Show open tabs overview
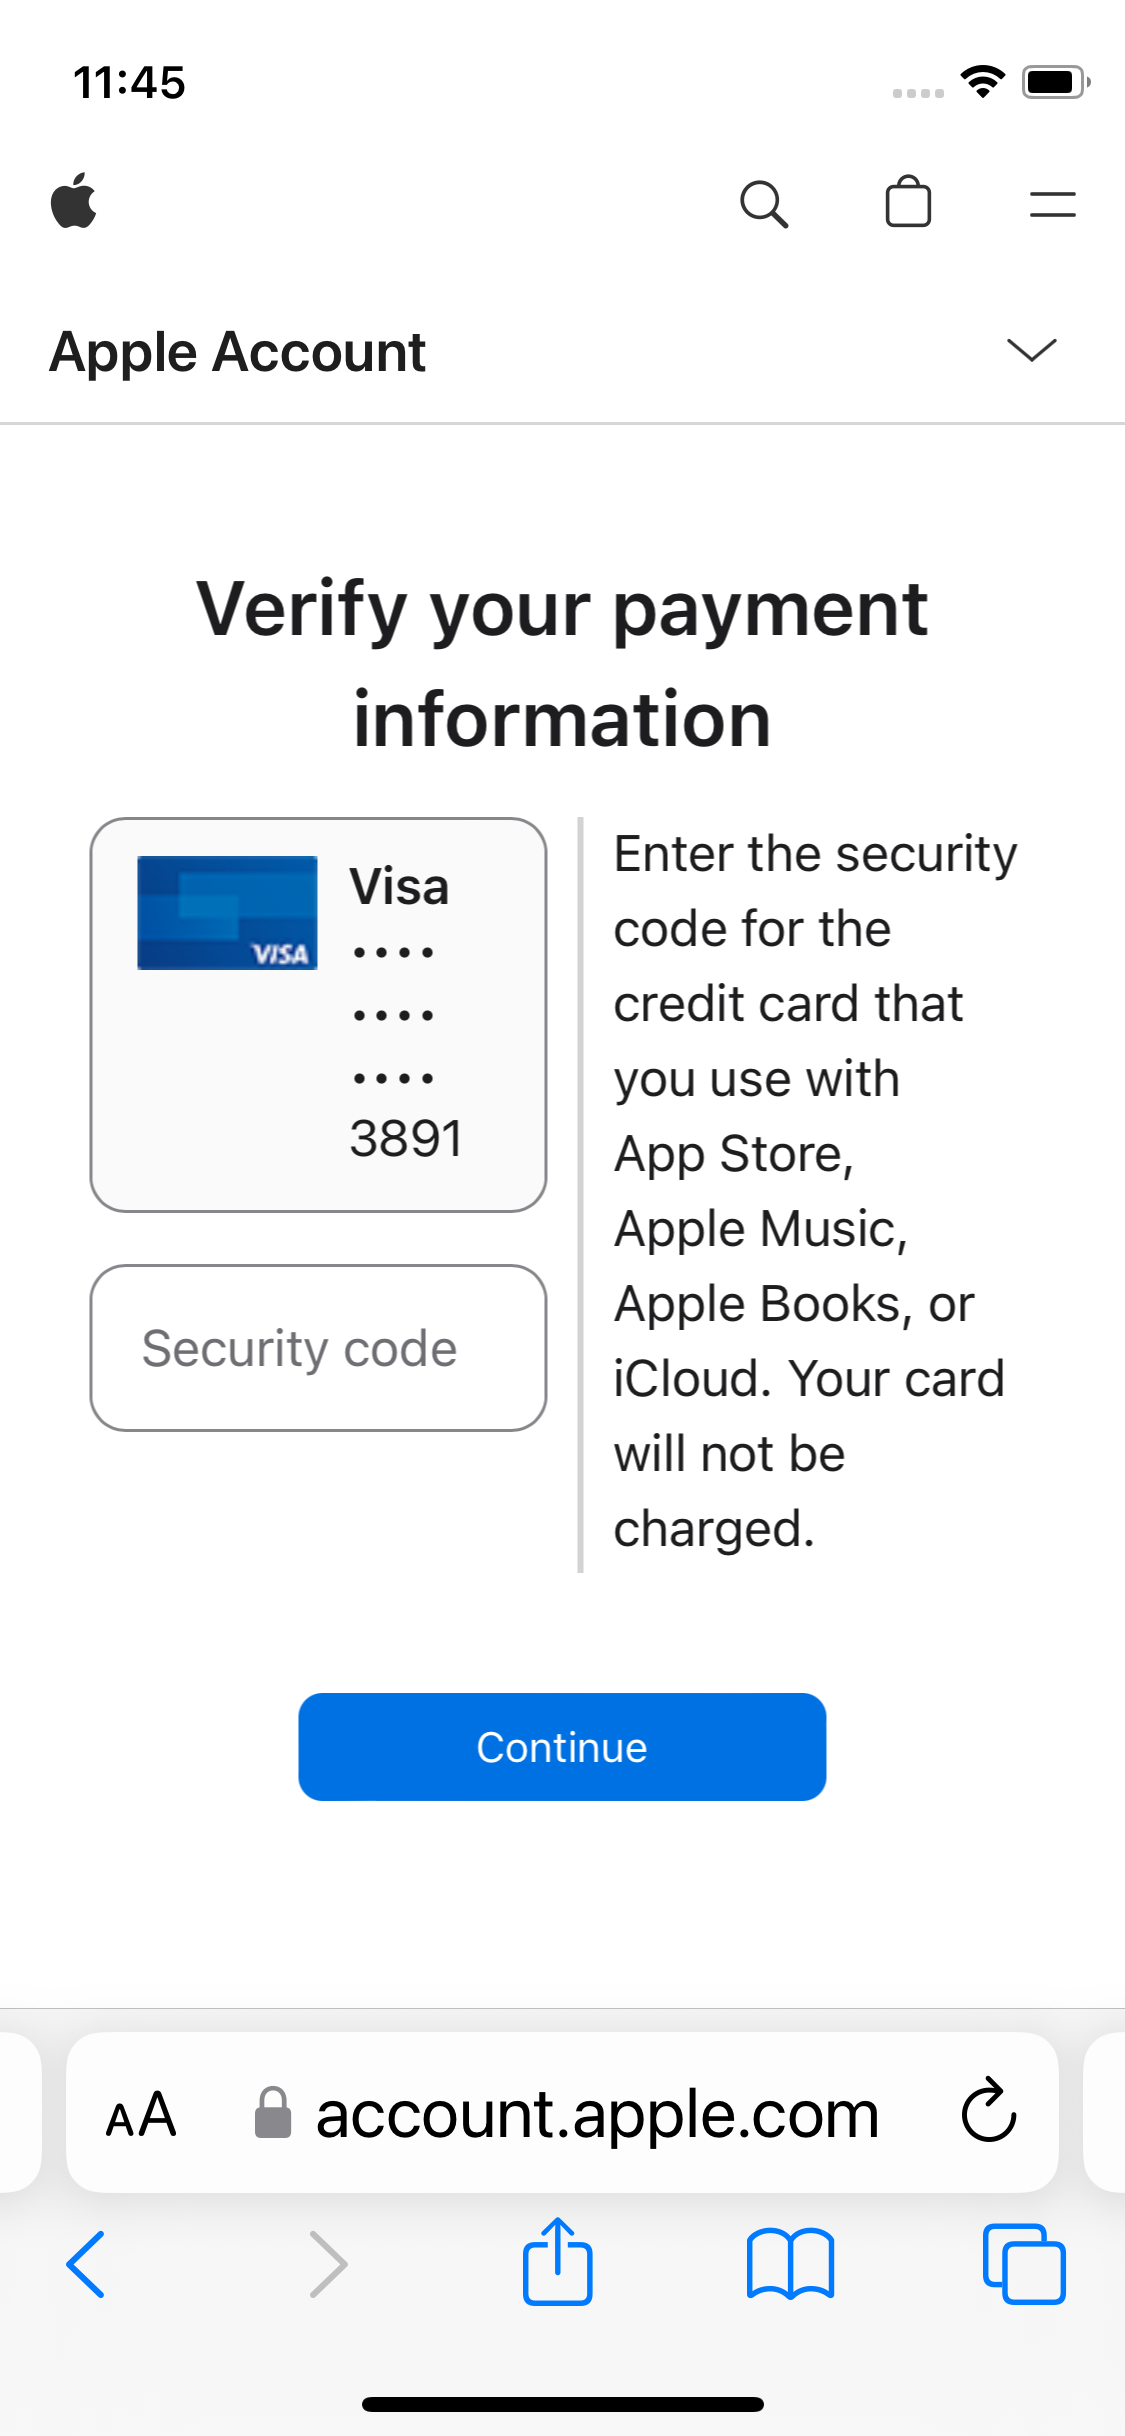 coord(1024,2264)
